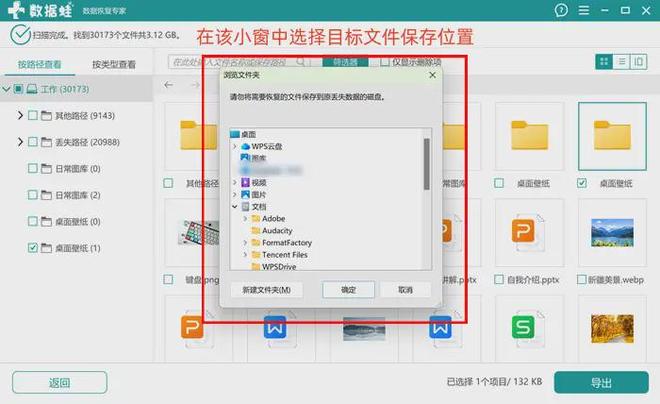Check the 其他路径 (9143) checkbox
The image size is (660, 404).
pos(33,116)
